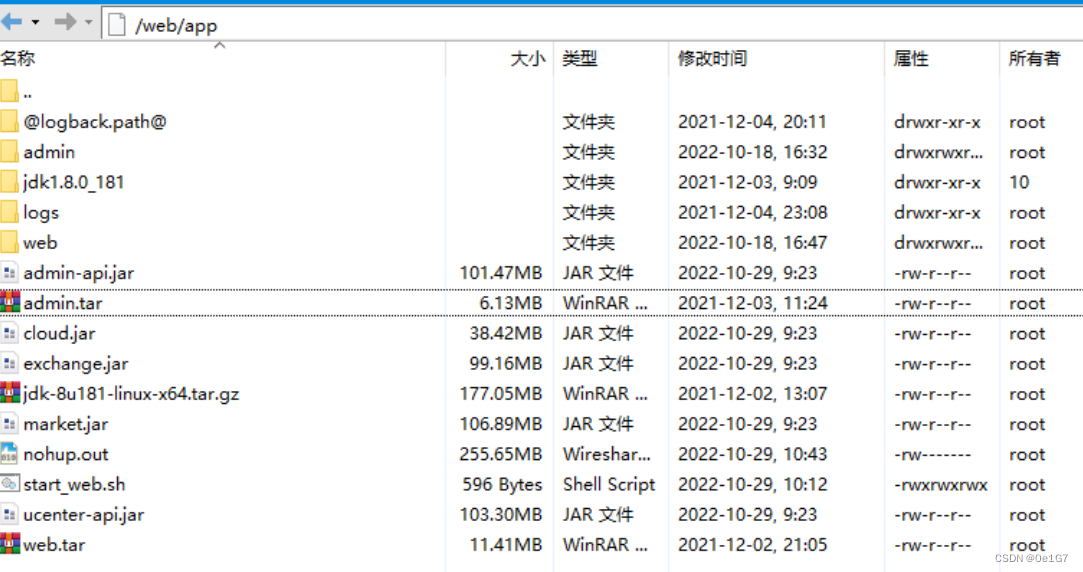Click the web.tar WinRAR icon
This screenshot has width=1083, height=572.
(x=10, y=544)
